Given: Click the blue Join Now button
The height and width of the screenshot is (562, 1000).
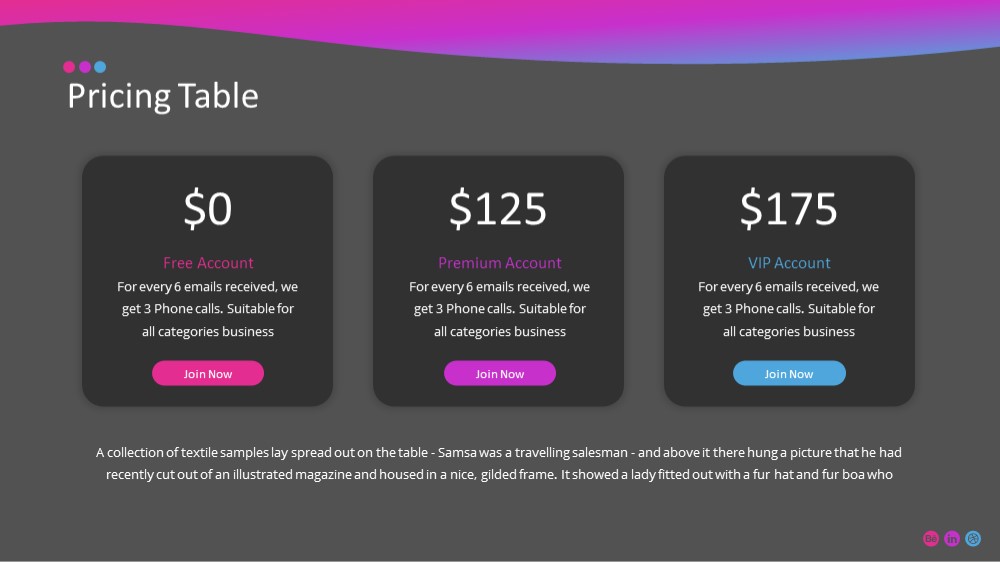Looking at the screenshot, I should click(789, 373).
